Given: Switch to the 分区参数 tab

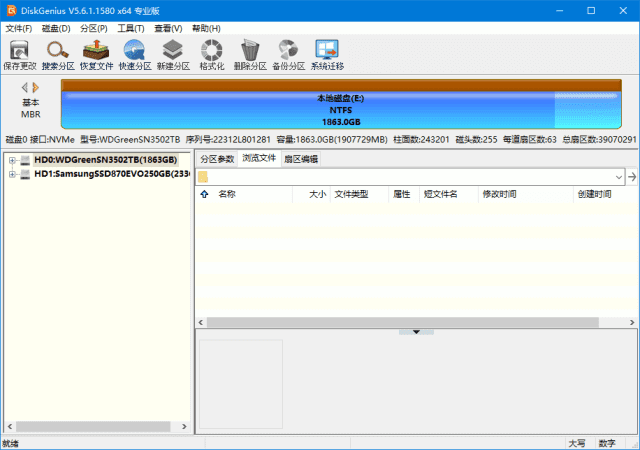Looking at the screenshot, I should [216, 159].
